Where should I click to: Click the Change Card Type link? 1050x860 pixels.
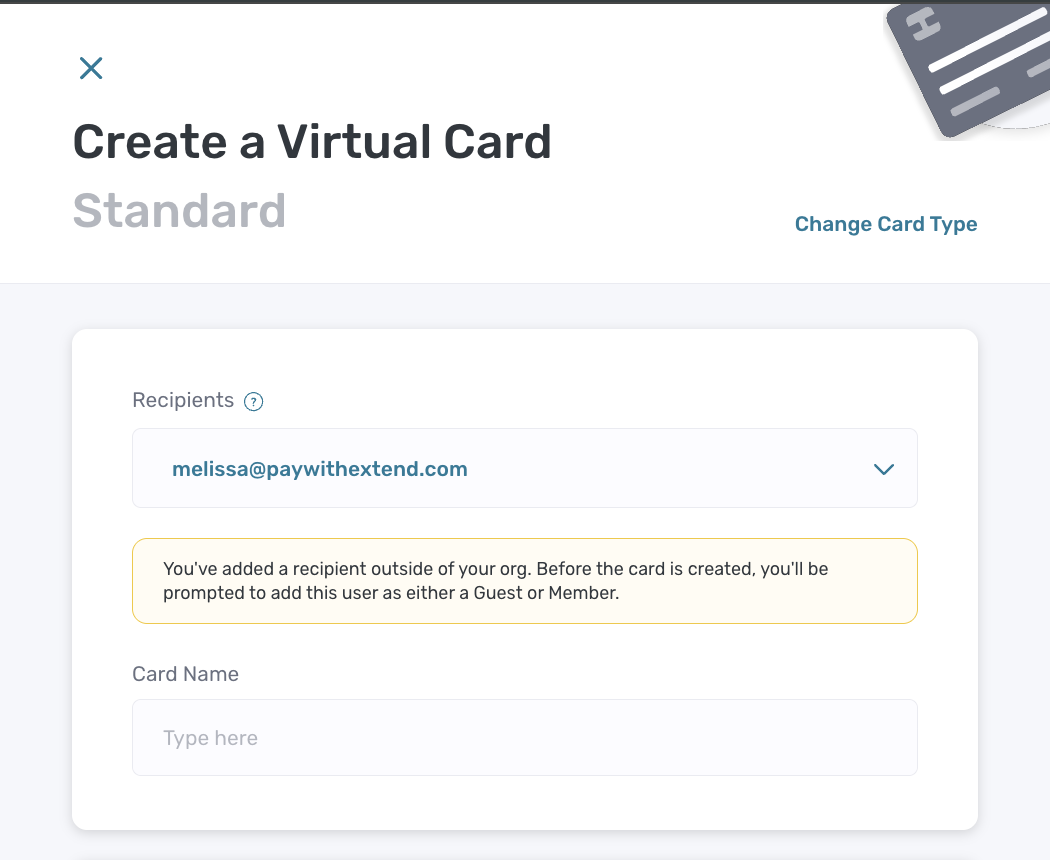886,224
